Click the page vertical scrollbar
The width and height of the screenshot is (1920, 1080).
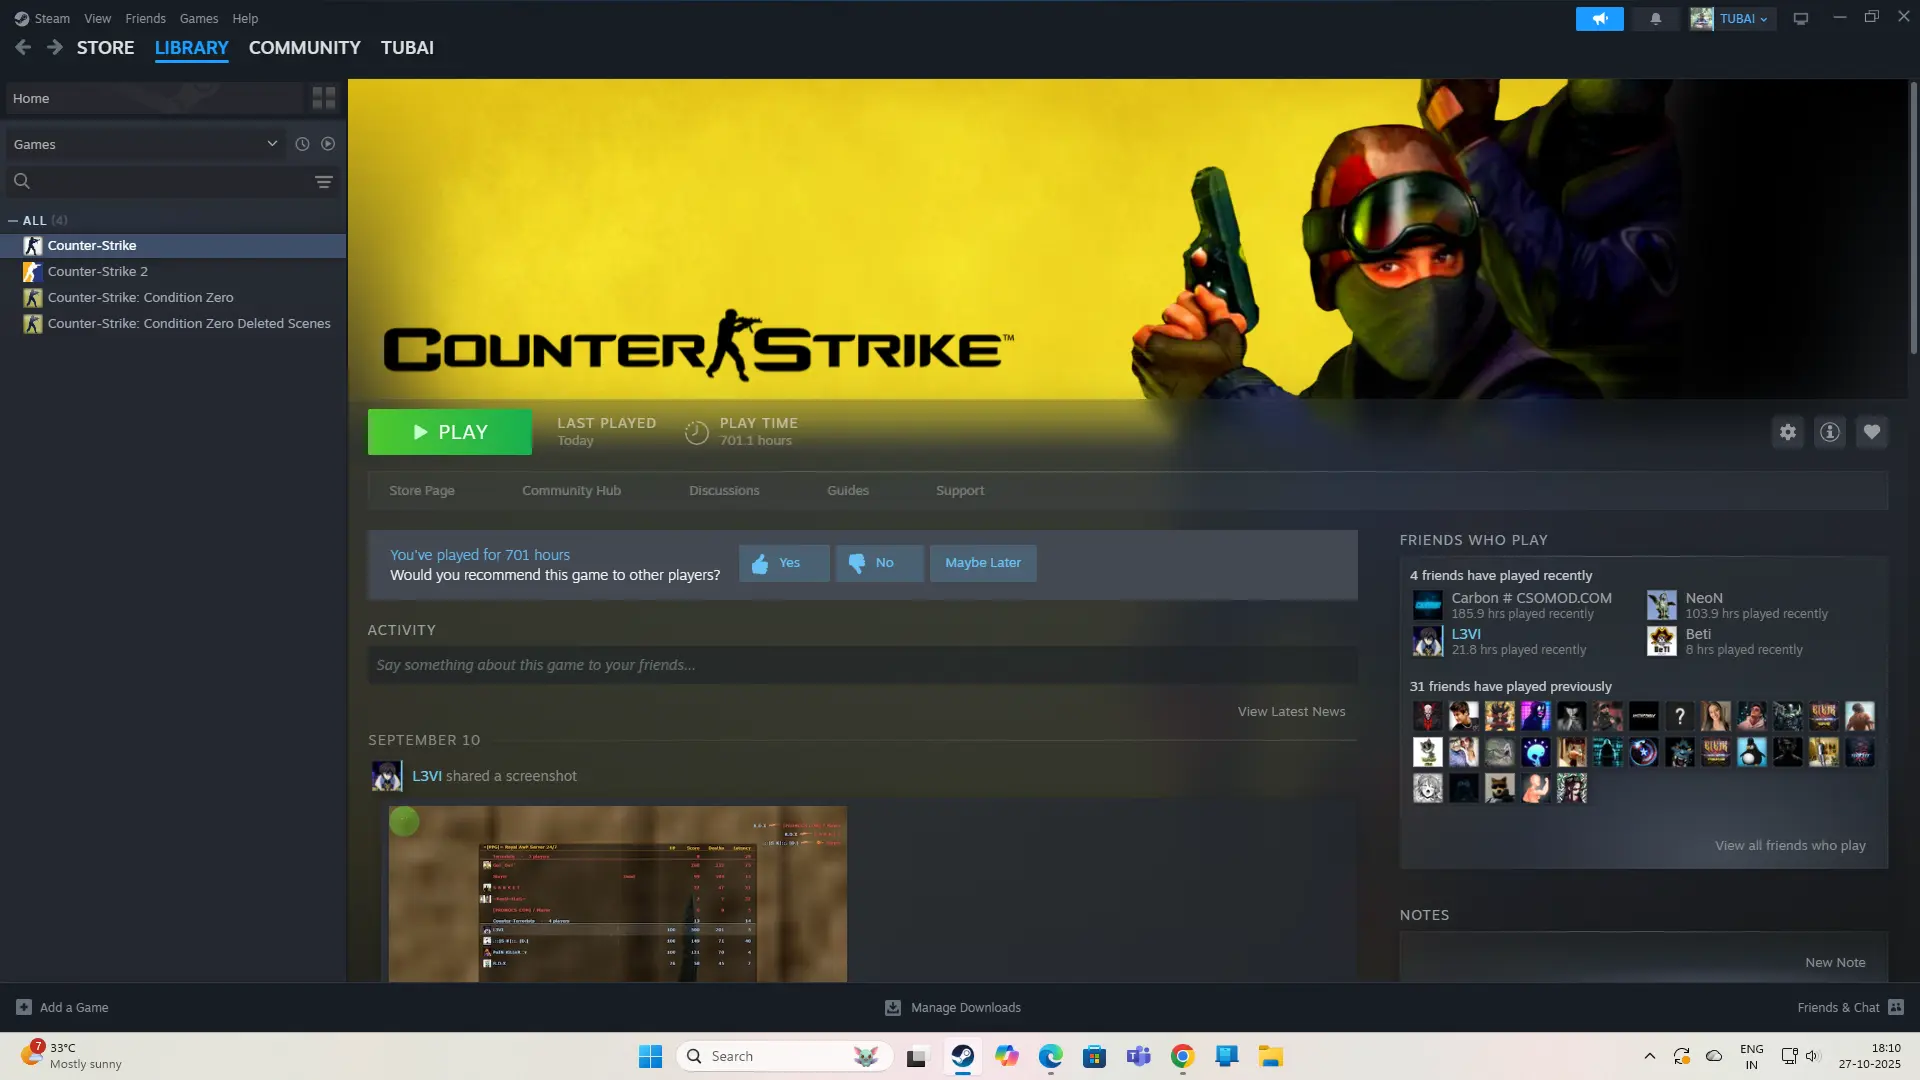click(1913, 218)
